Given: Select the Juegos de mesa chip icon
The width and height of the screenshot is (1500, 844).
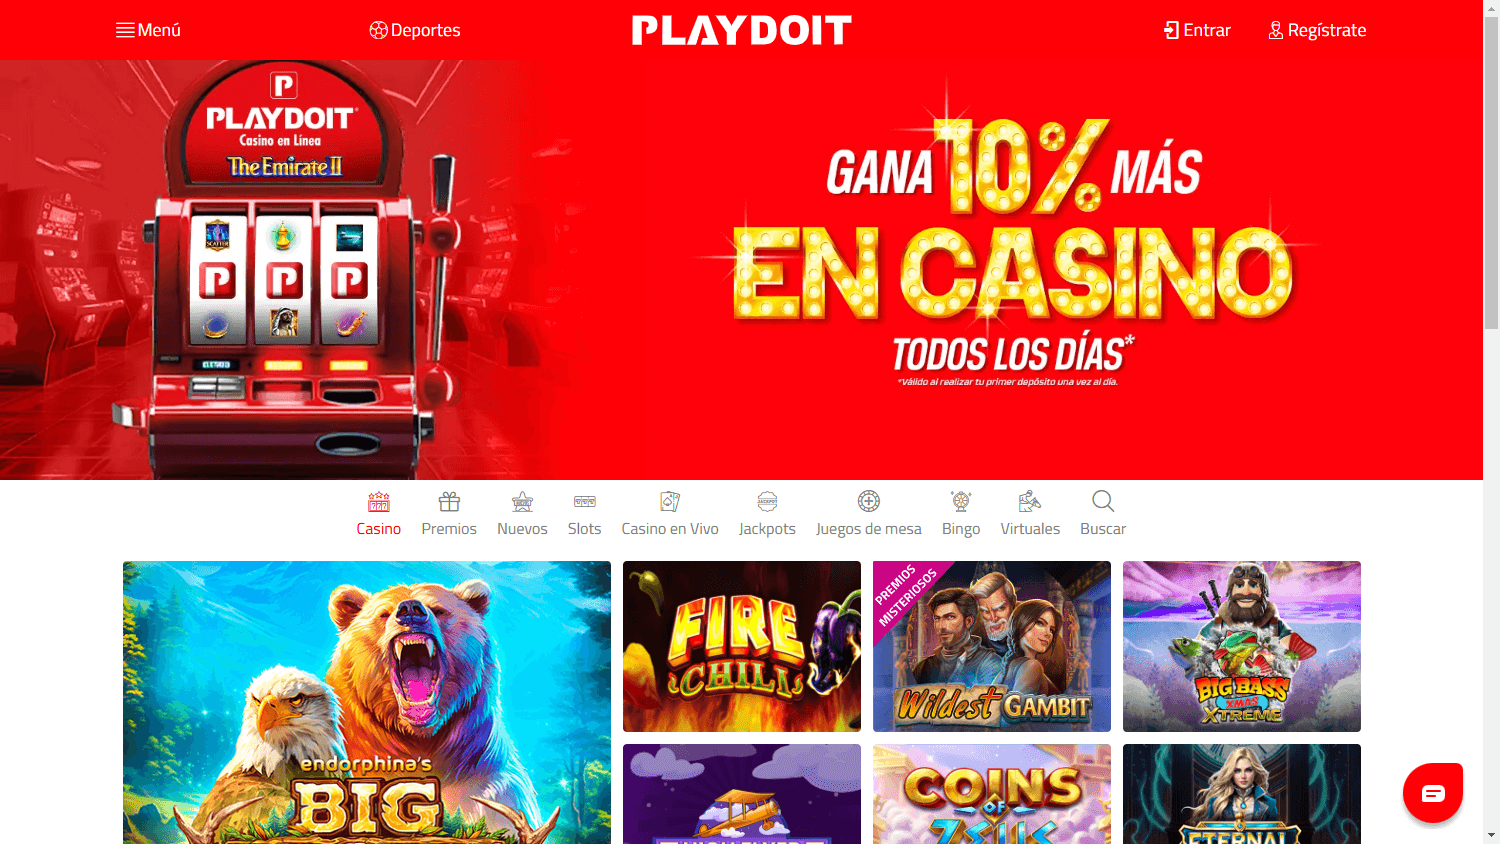Looking at the screenshot, I should (x=869, y=501).
